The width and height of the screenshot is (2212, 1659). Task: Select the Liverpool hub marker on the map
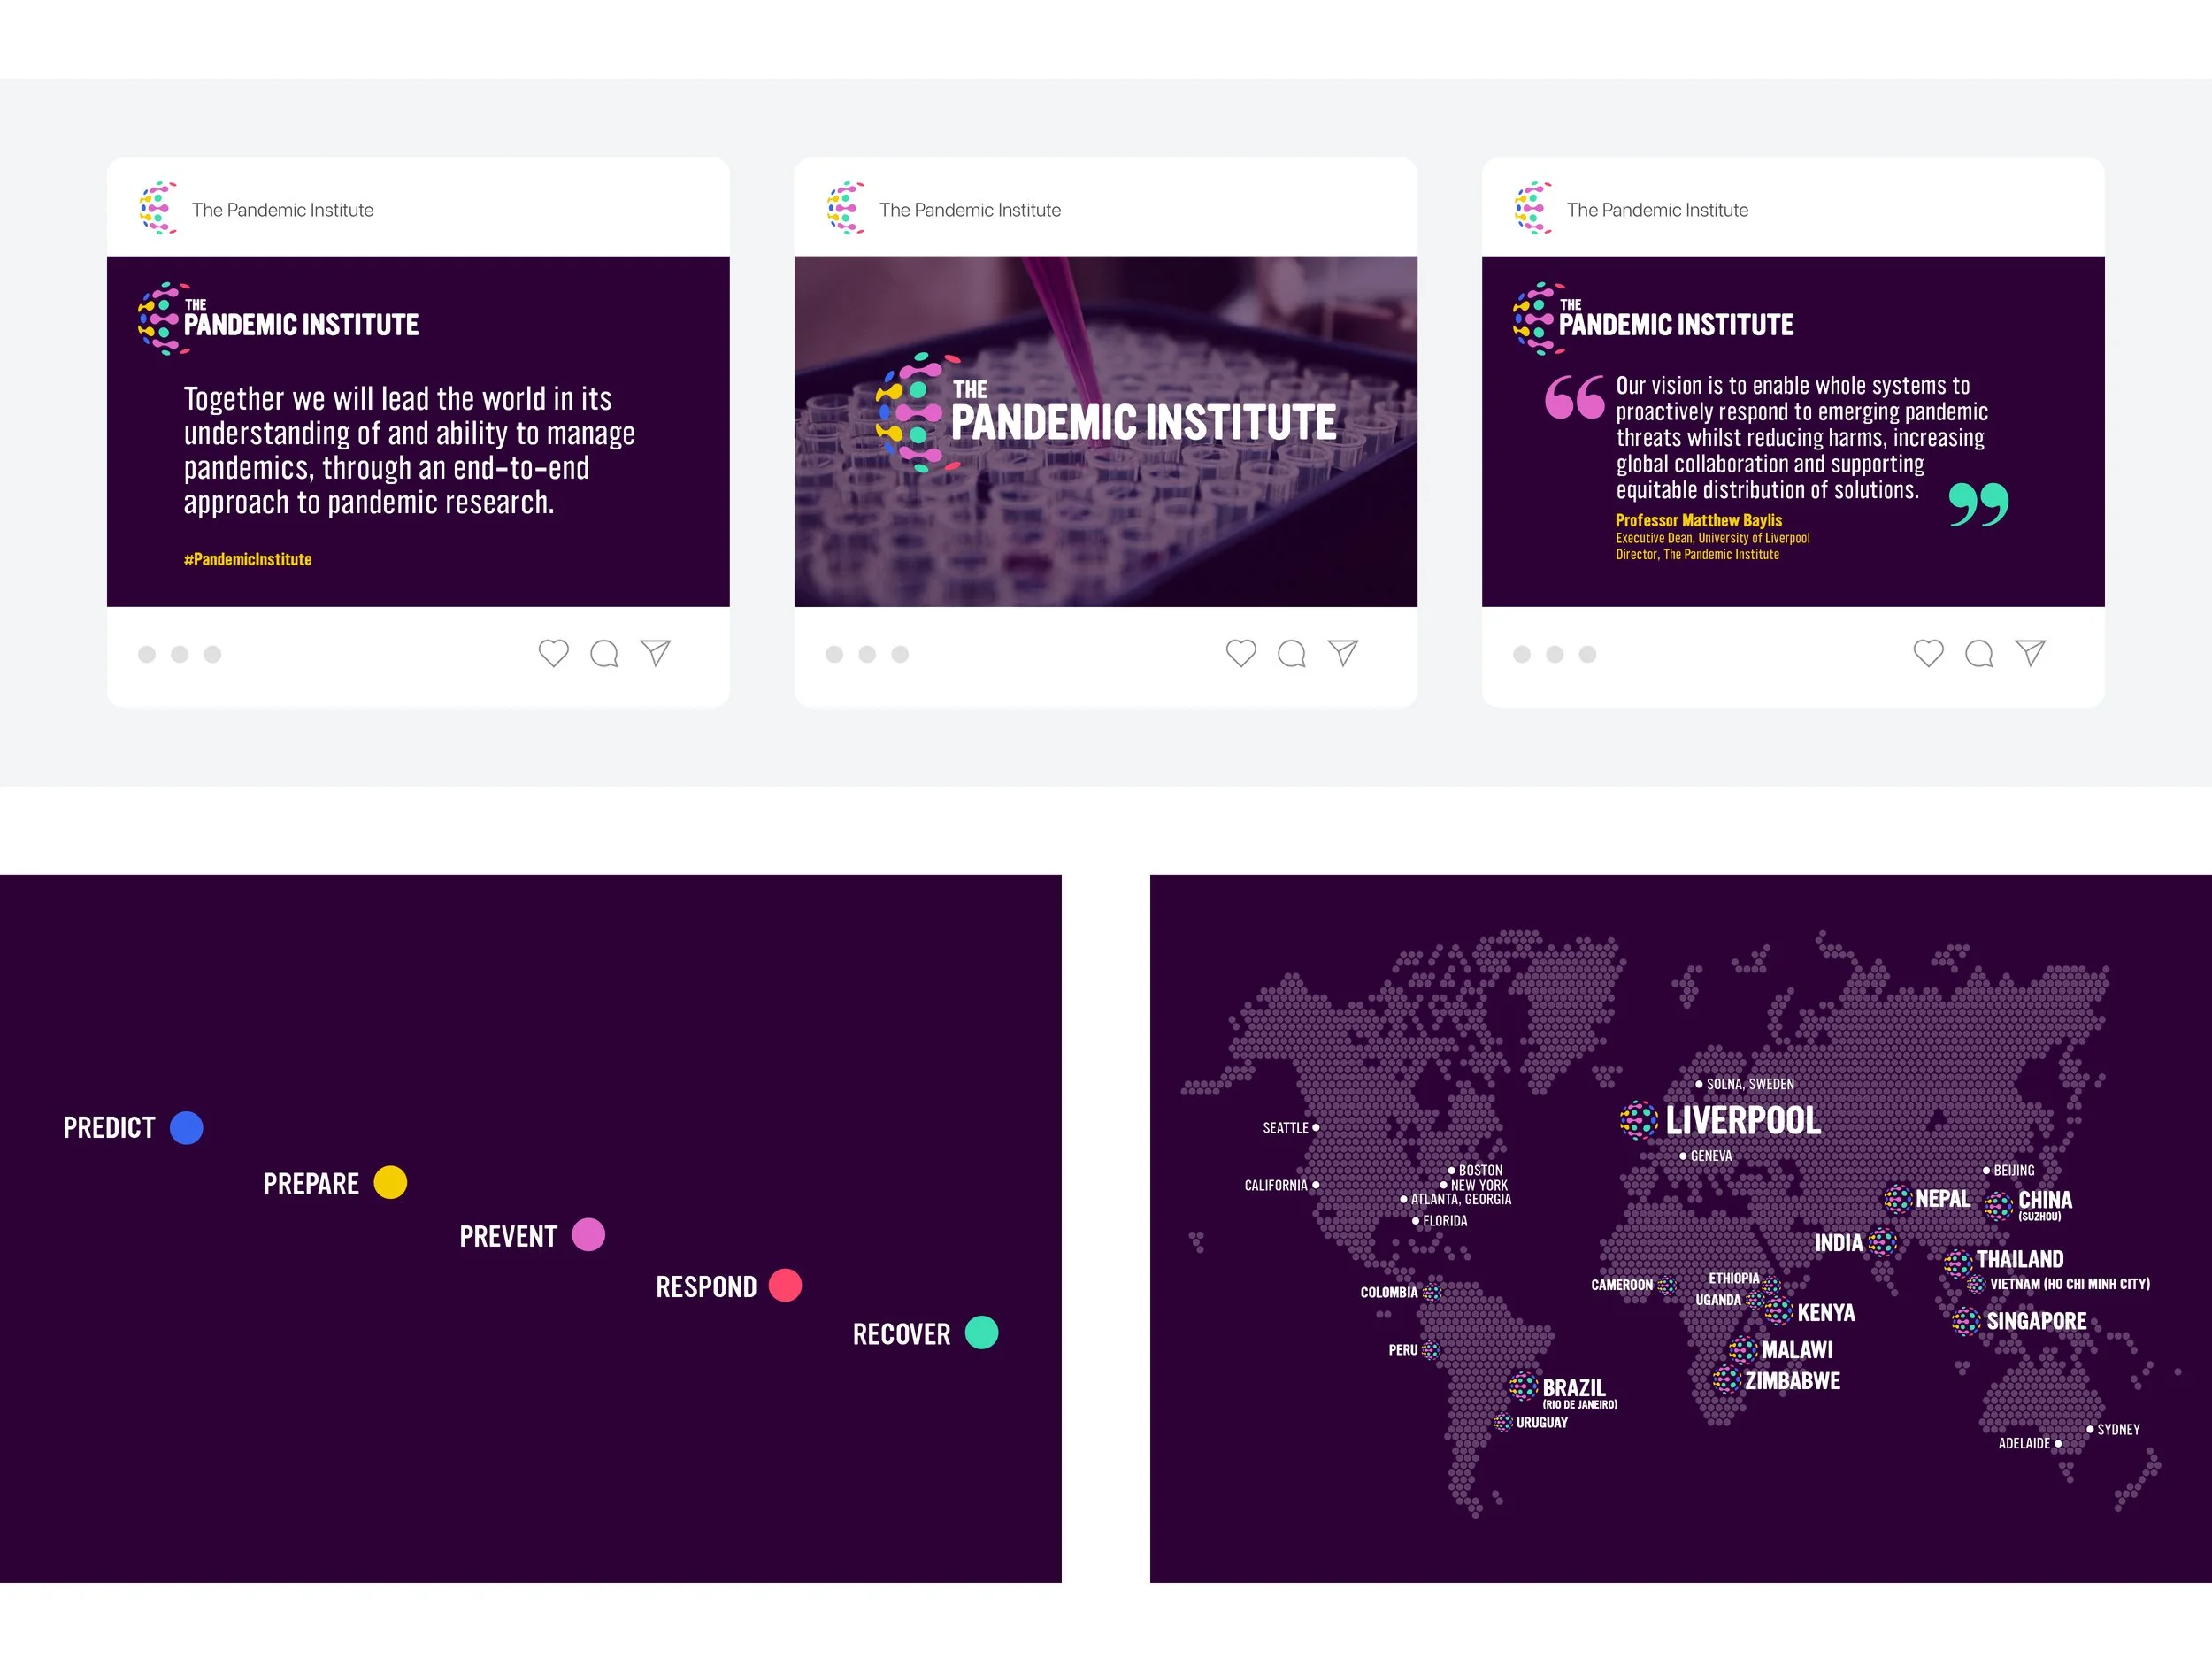[1639, 1120]
